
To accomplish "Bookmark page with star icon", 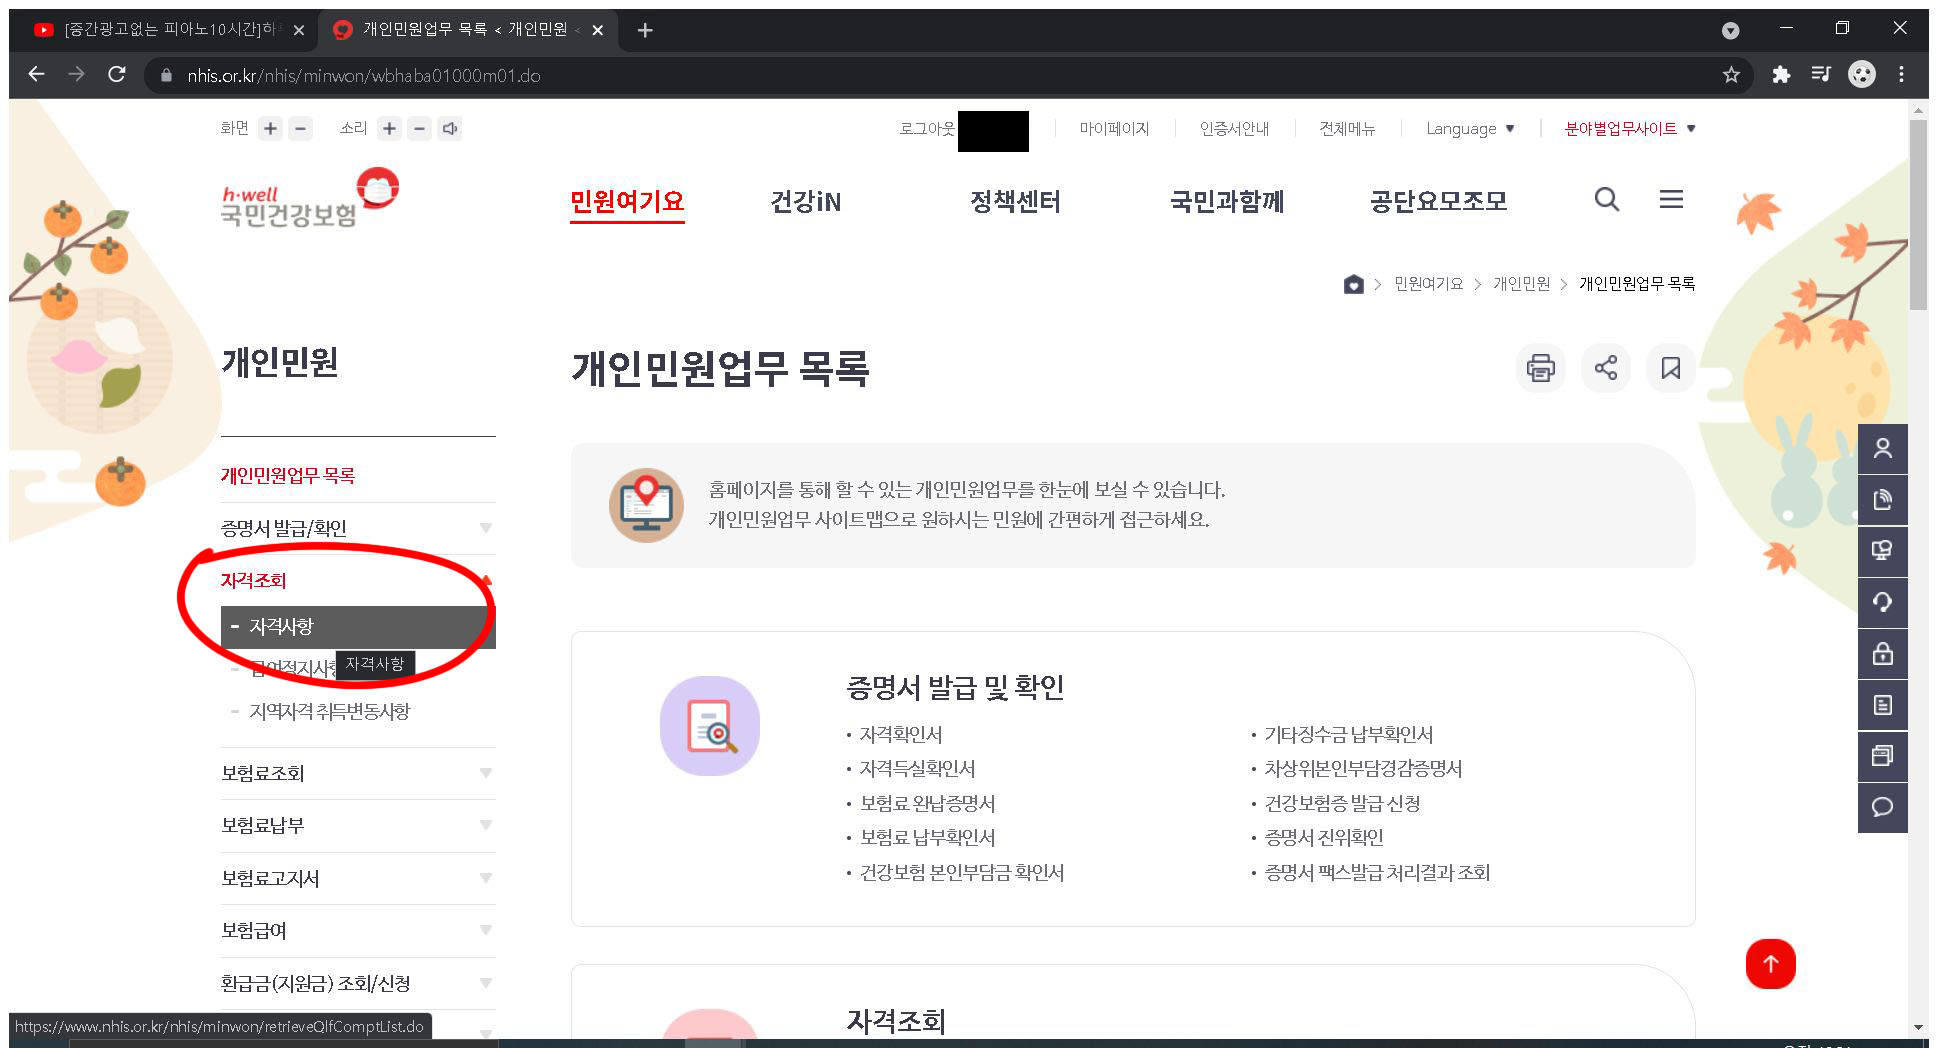I will coord(1731,75).
